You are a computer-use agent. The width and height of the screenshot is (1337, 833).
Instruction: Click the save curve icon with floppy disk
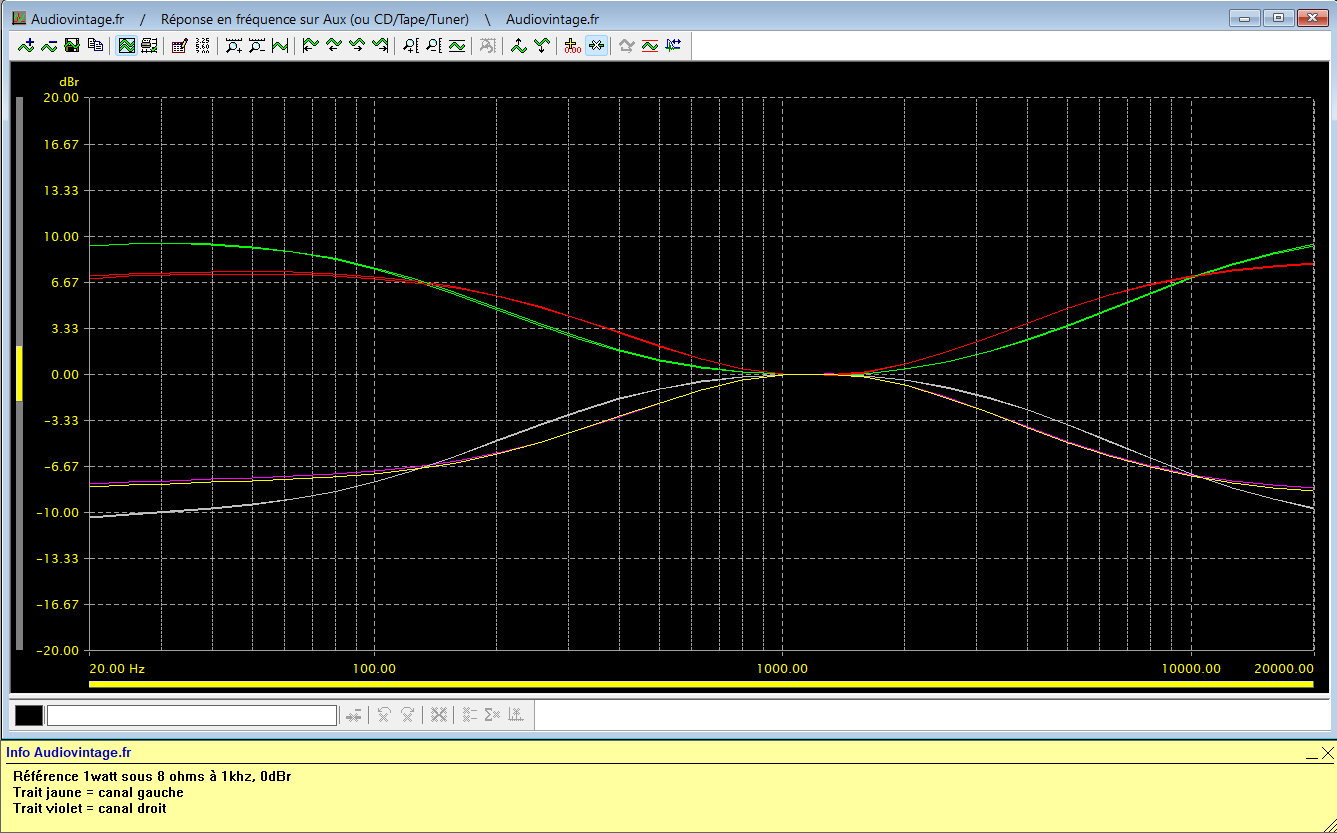[x=72, y=45]
